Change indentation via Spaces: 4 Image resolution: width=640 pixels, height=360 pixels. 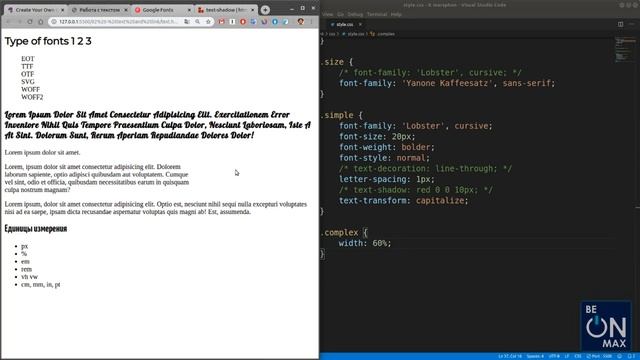tap(535, 356)
